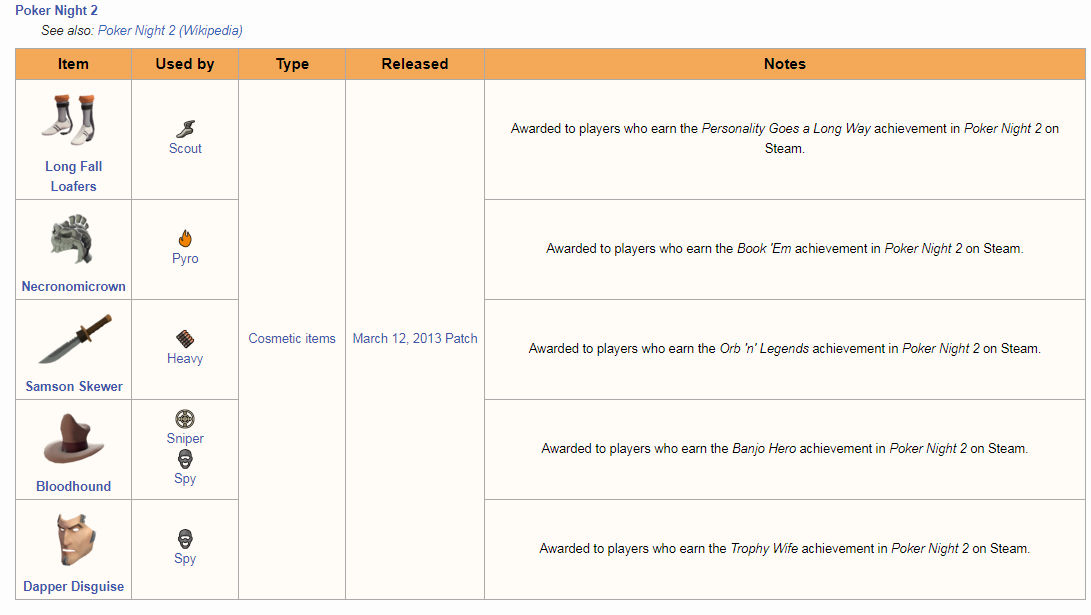Click the Sniper crosshair class icon
The width and height of the screenshot is (1091, 615).
[185, 419]
